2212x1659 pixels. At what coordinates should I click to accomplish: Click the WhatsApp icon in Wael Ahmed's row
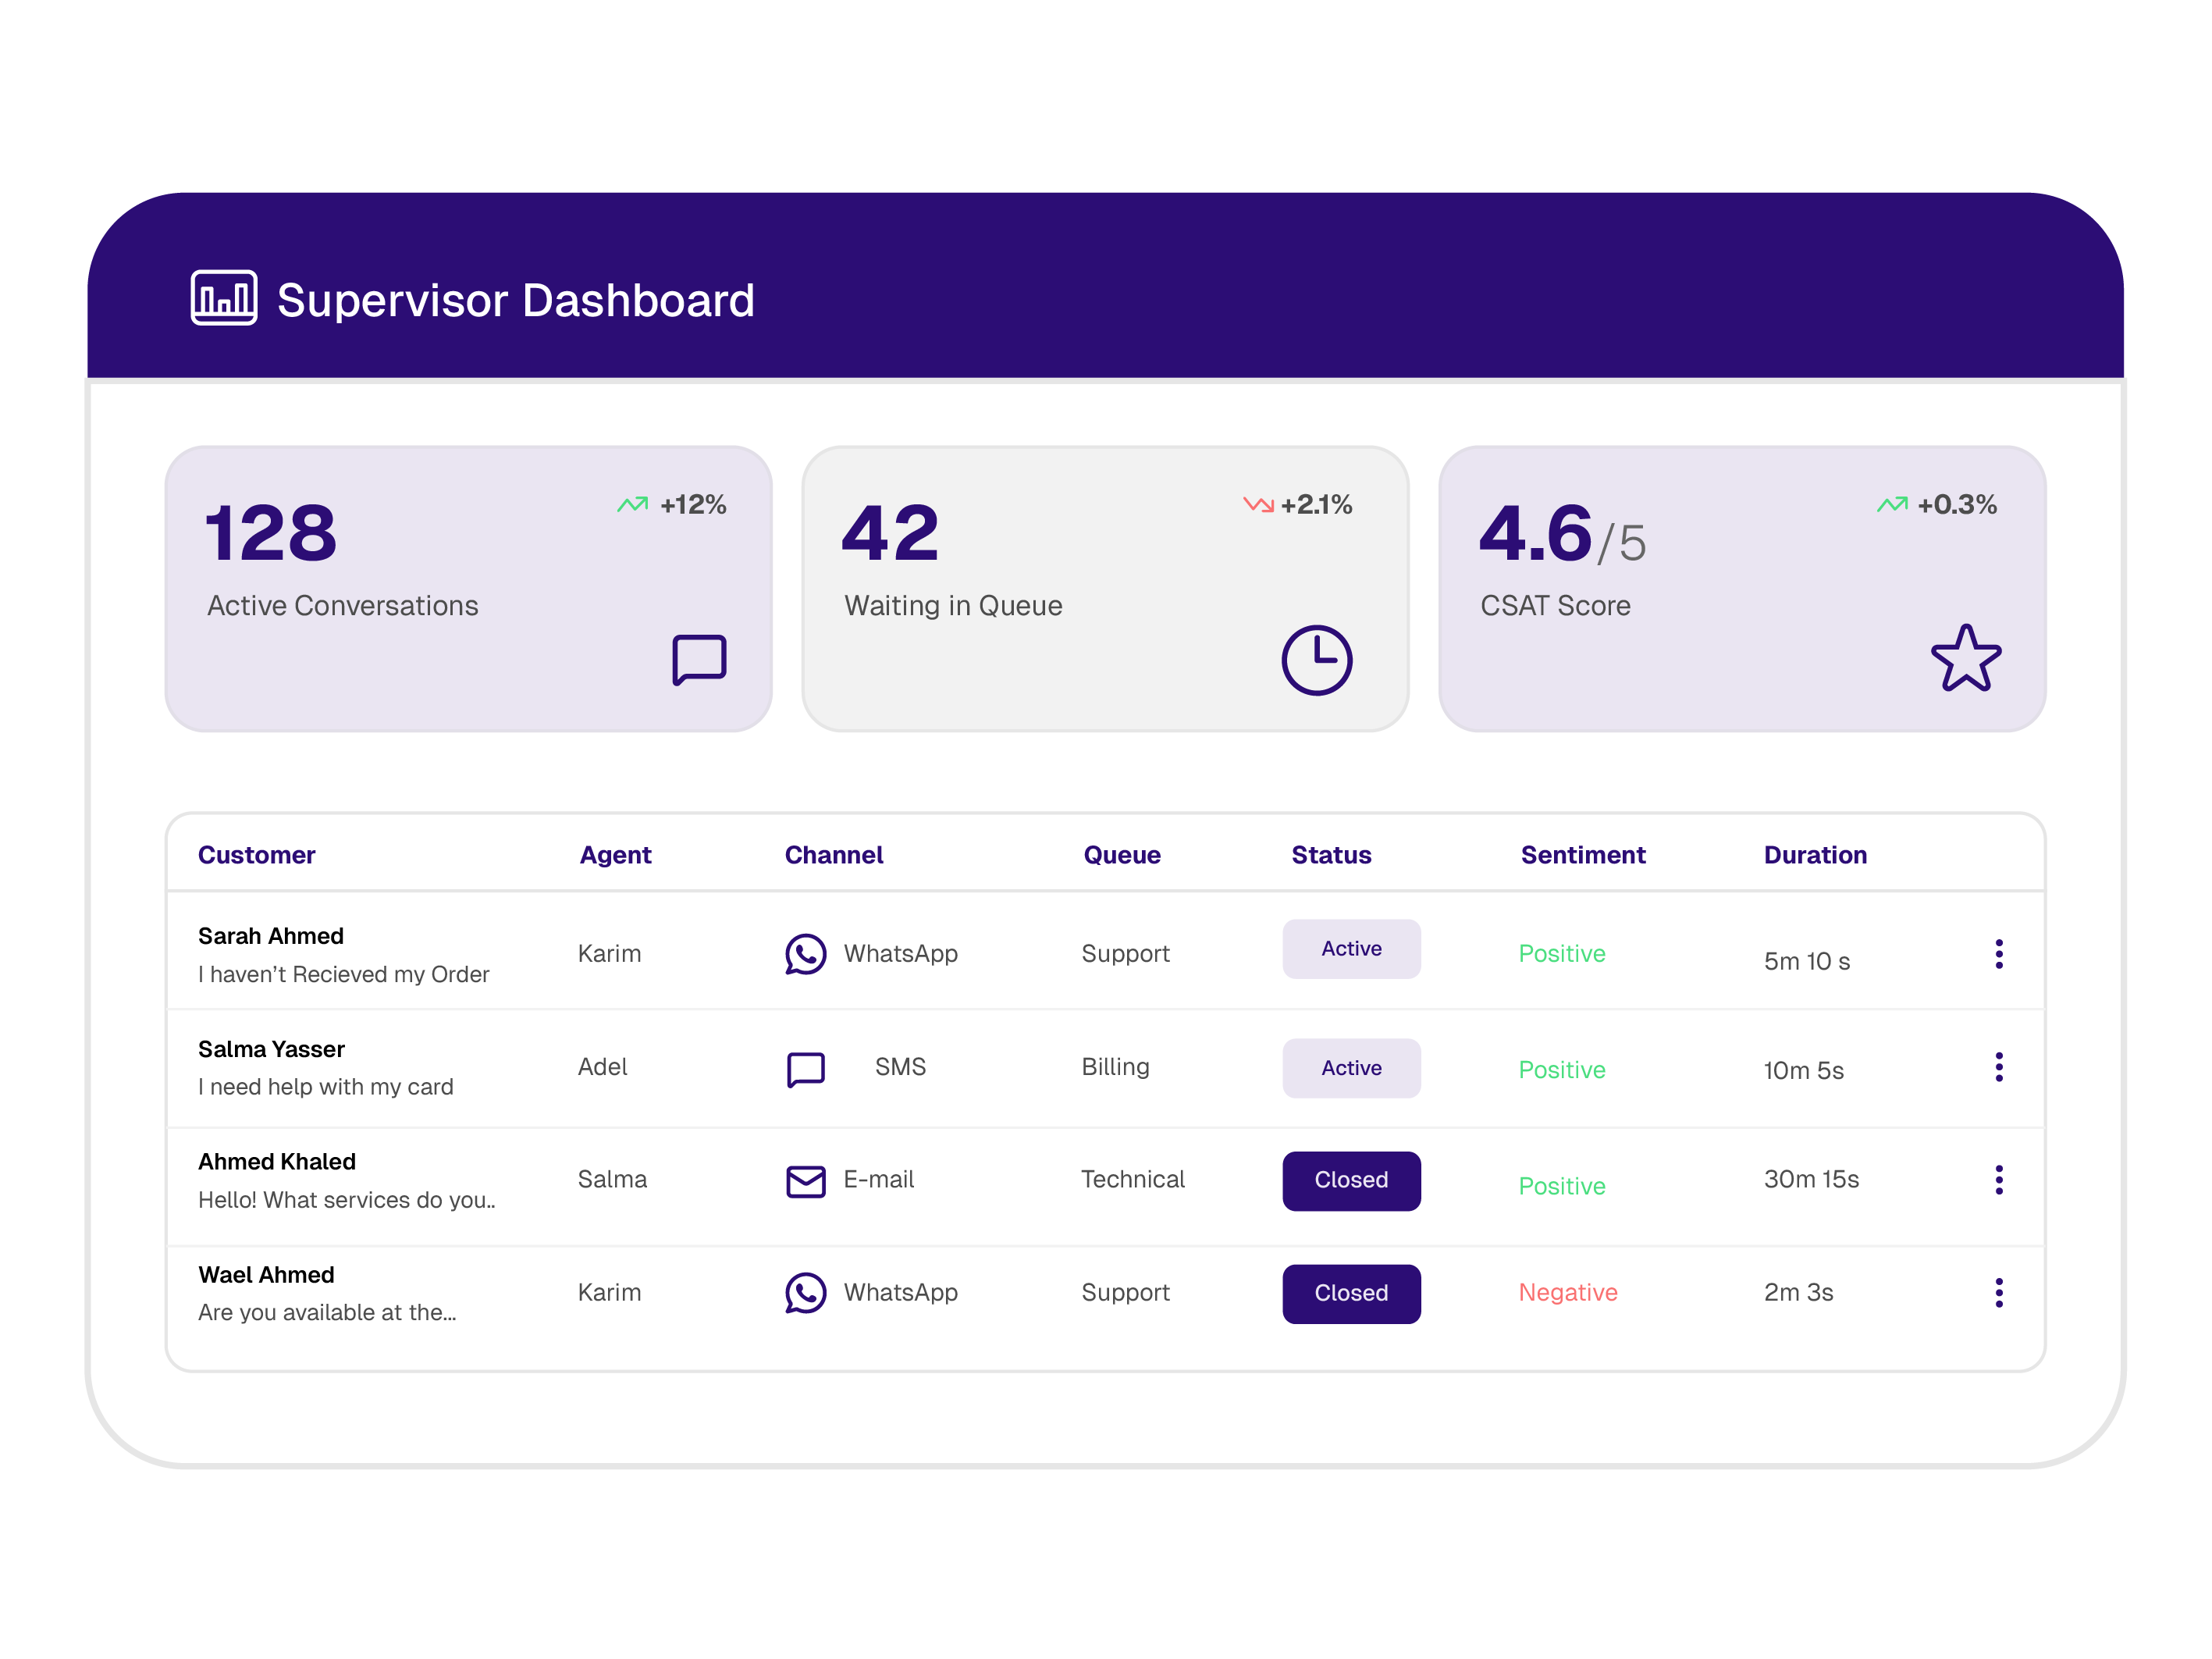tap(805, 1293)
